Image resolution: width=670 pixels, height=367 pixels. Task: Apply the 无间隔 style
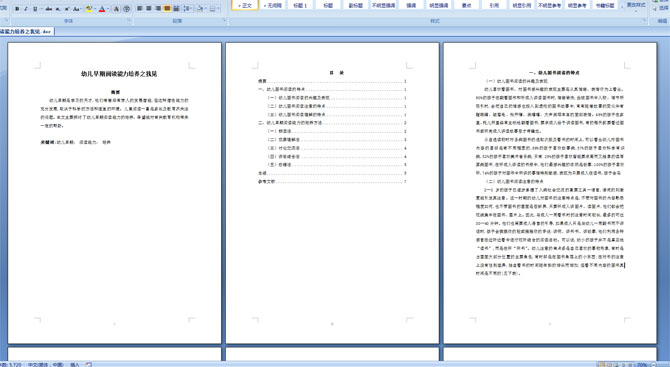(x=273, y=5)
